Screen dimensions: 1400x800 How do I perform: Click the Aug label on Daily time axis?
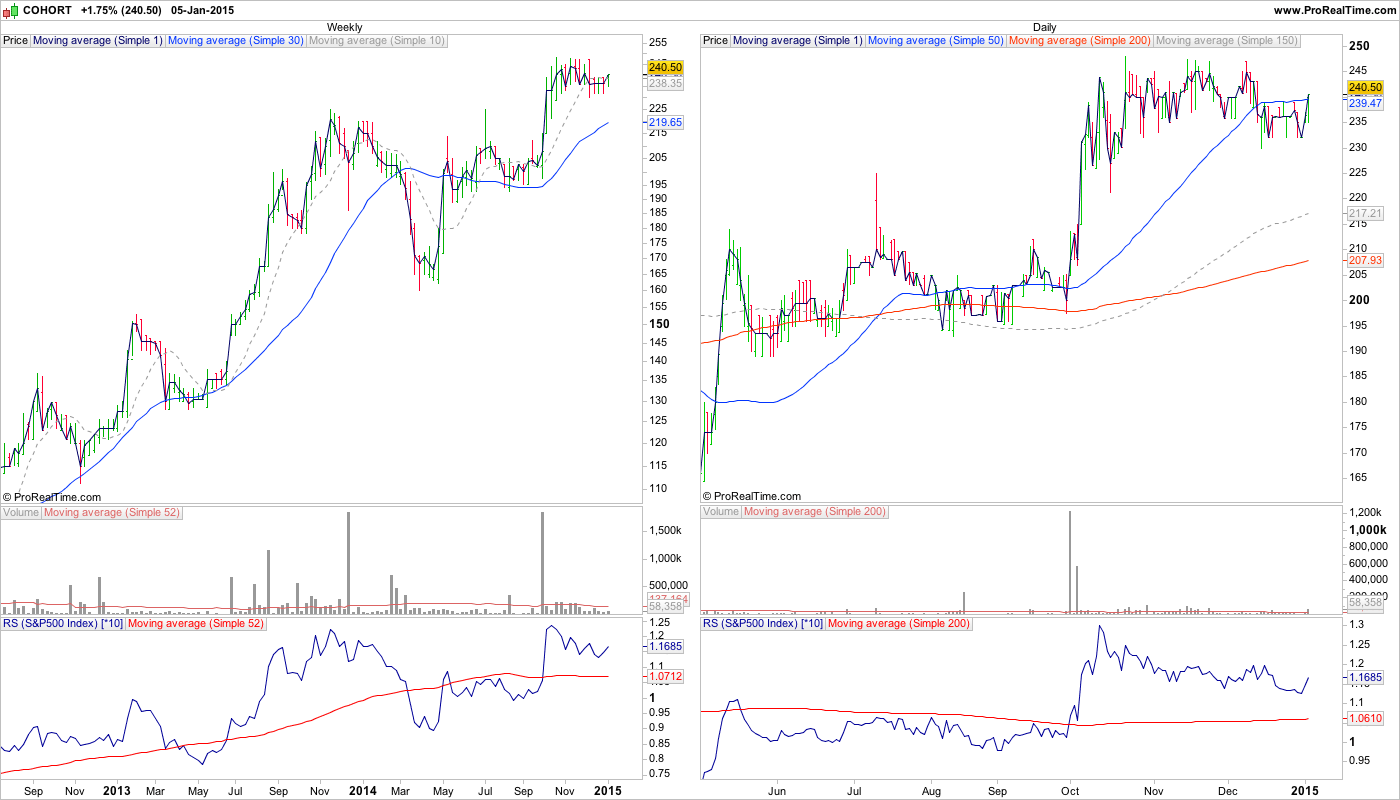(x=931, y=790)
